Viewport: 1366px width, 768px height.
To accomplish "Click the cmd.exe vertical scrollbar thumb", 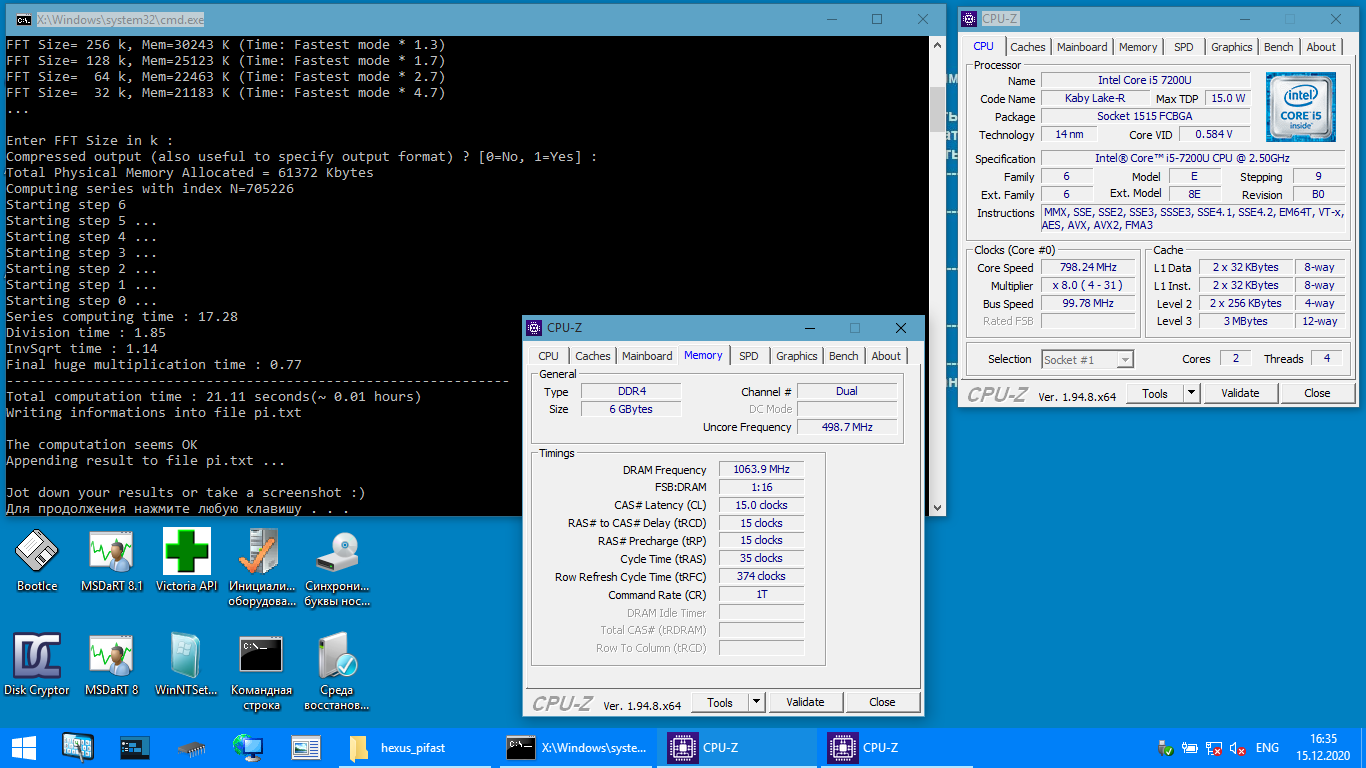I will click(x=937, y=108).
